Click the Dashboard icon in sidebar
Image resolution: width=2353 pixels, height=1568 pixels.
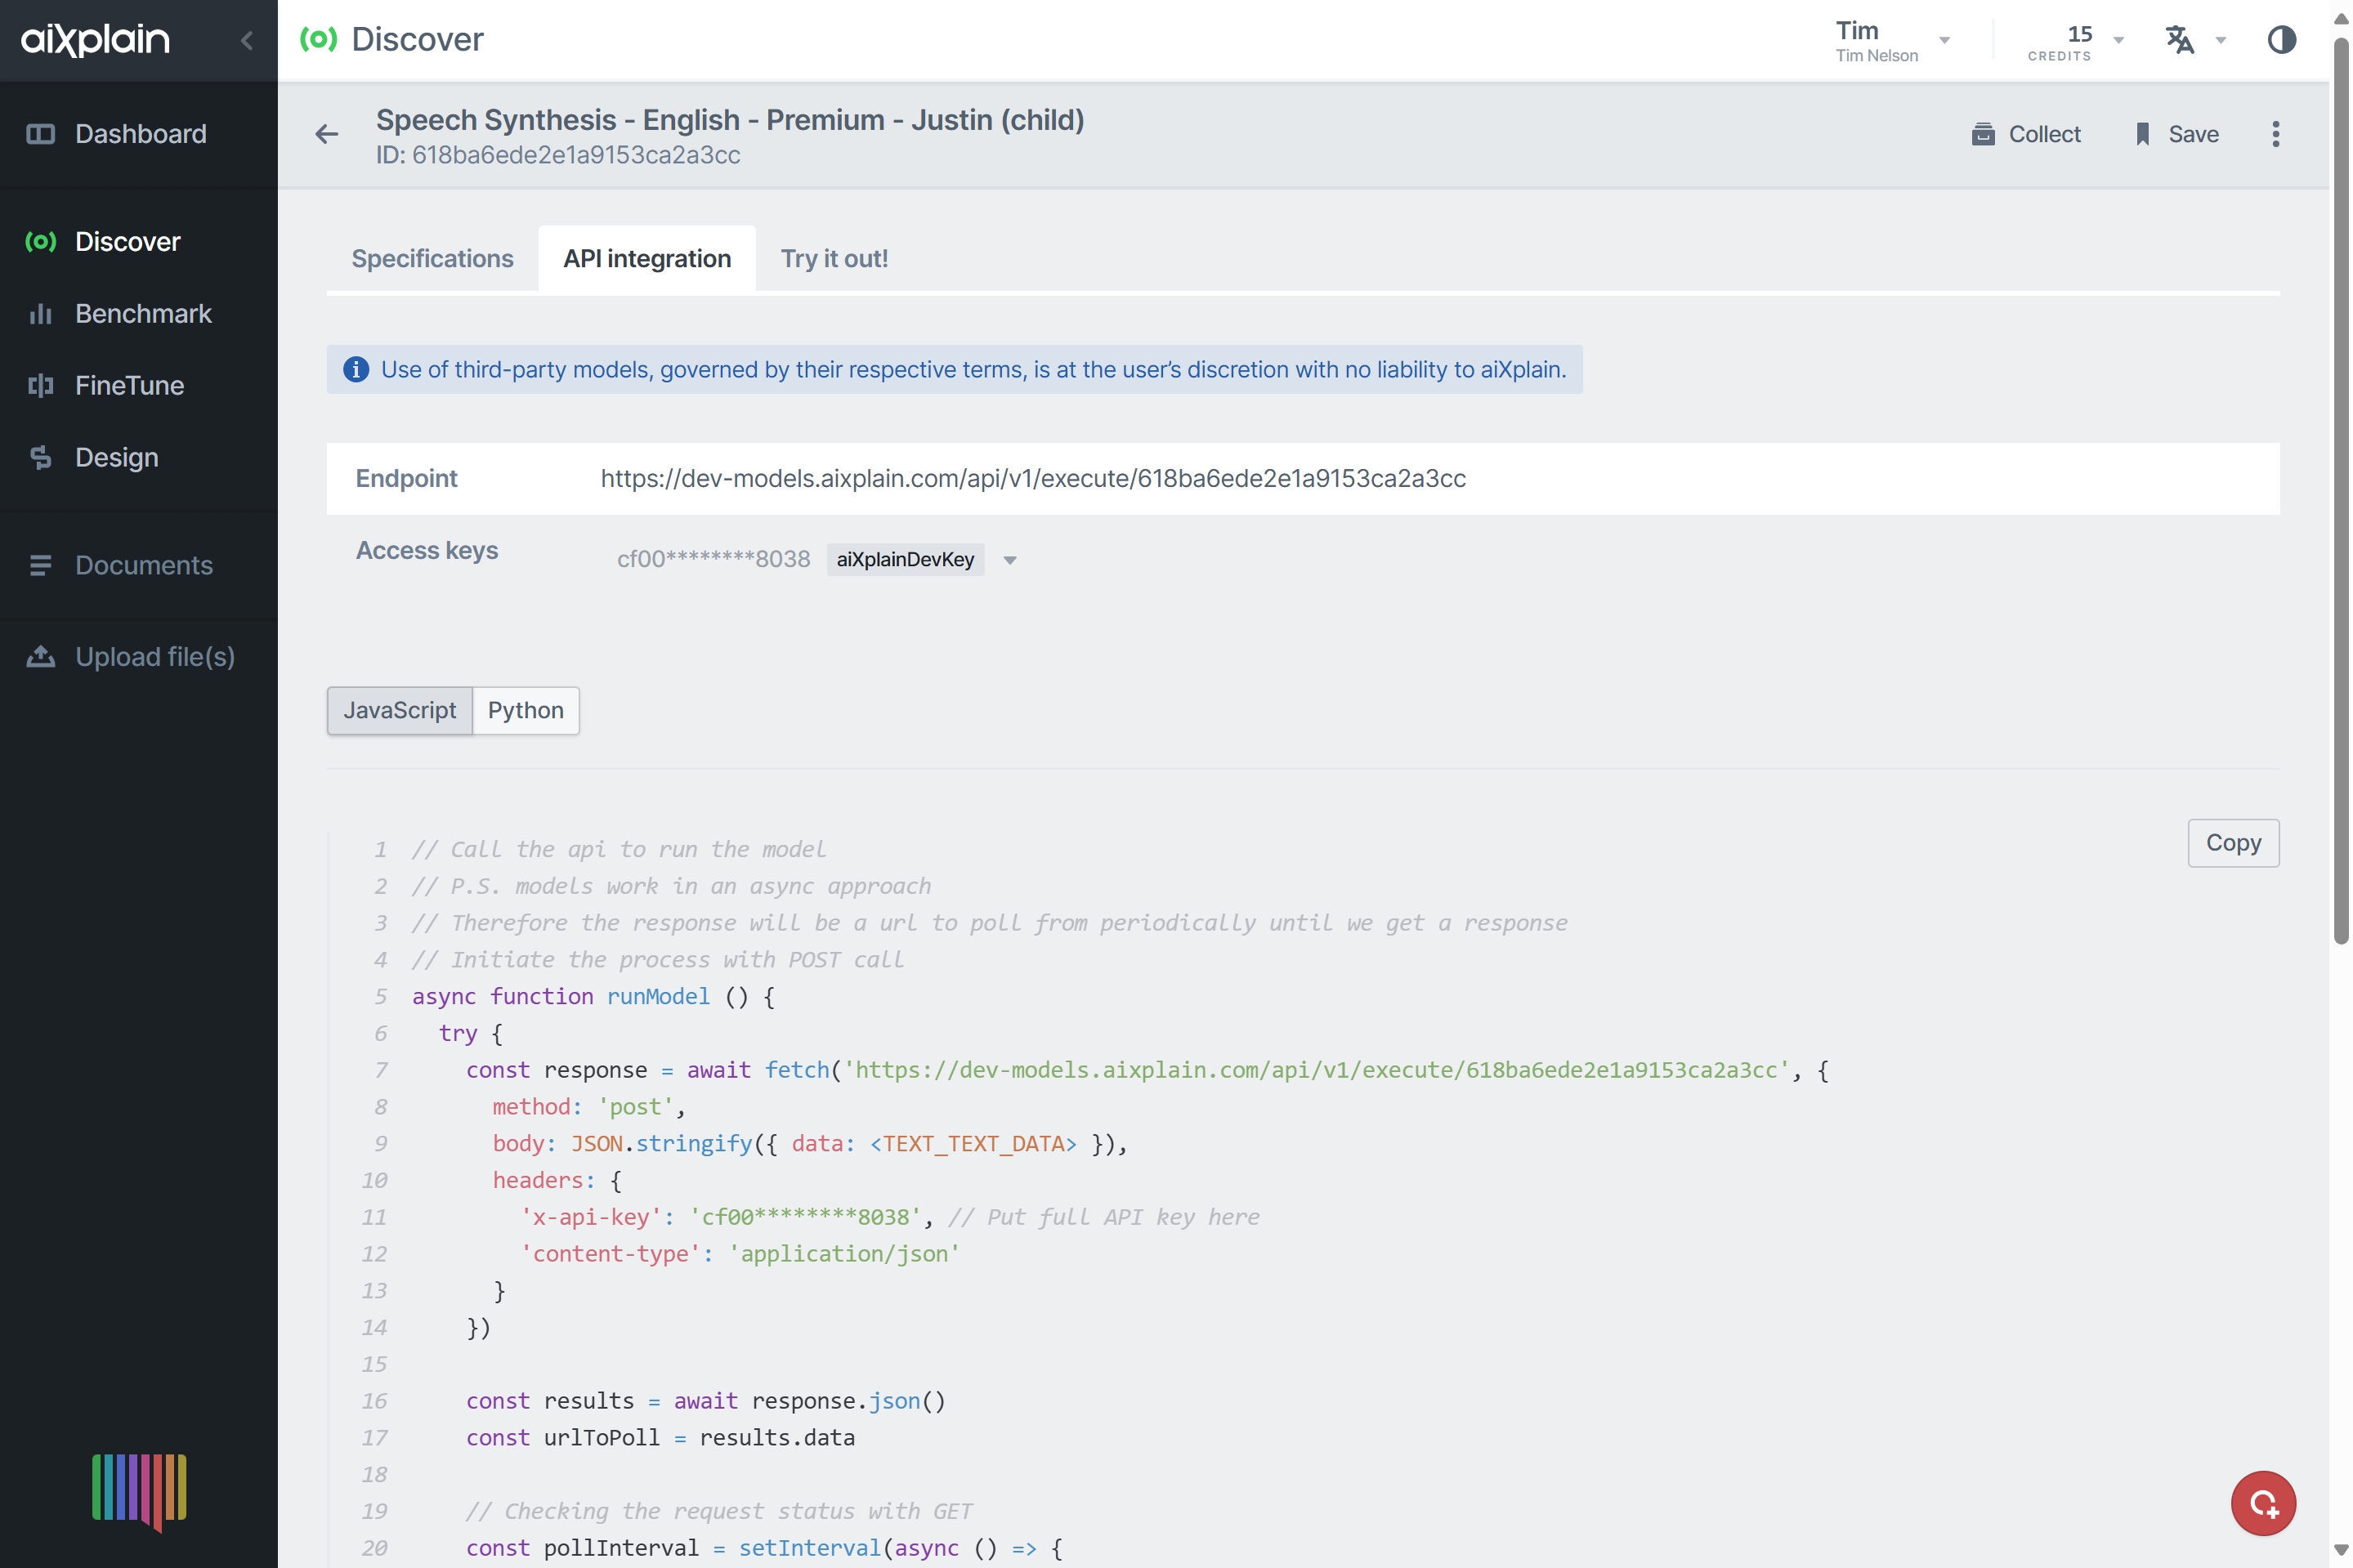40,134
